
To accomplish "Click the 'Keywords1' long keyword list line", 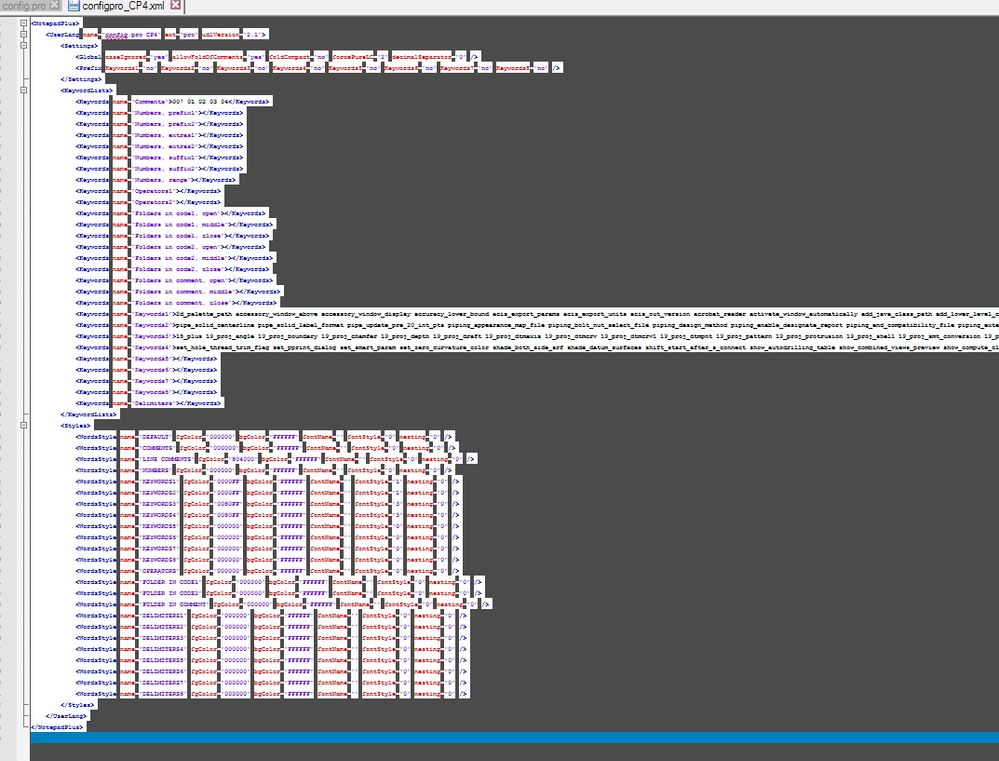I will [x=537, y=314].
